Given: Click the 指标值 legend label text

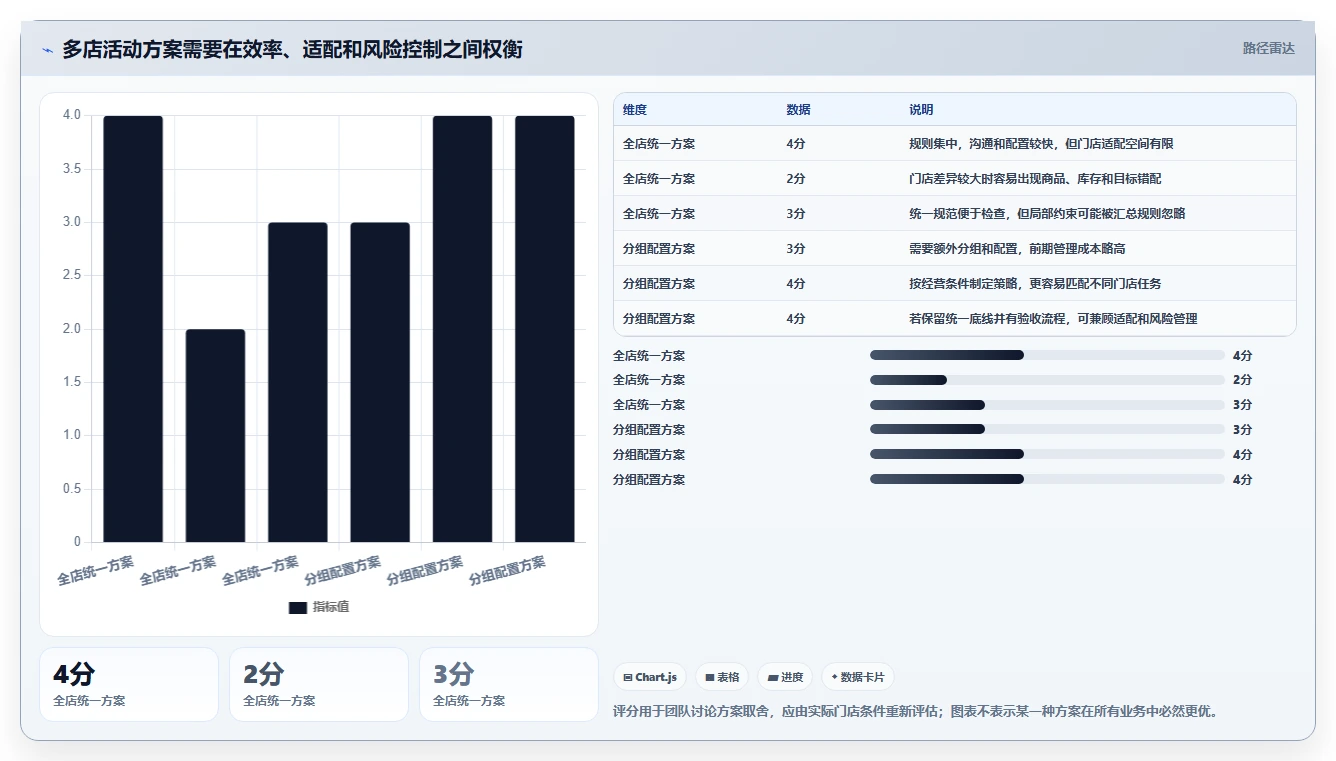Looking at the screenshot, I should [x=331, y=607].
